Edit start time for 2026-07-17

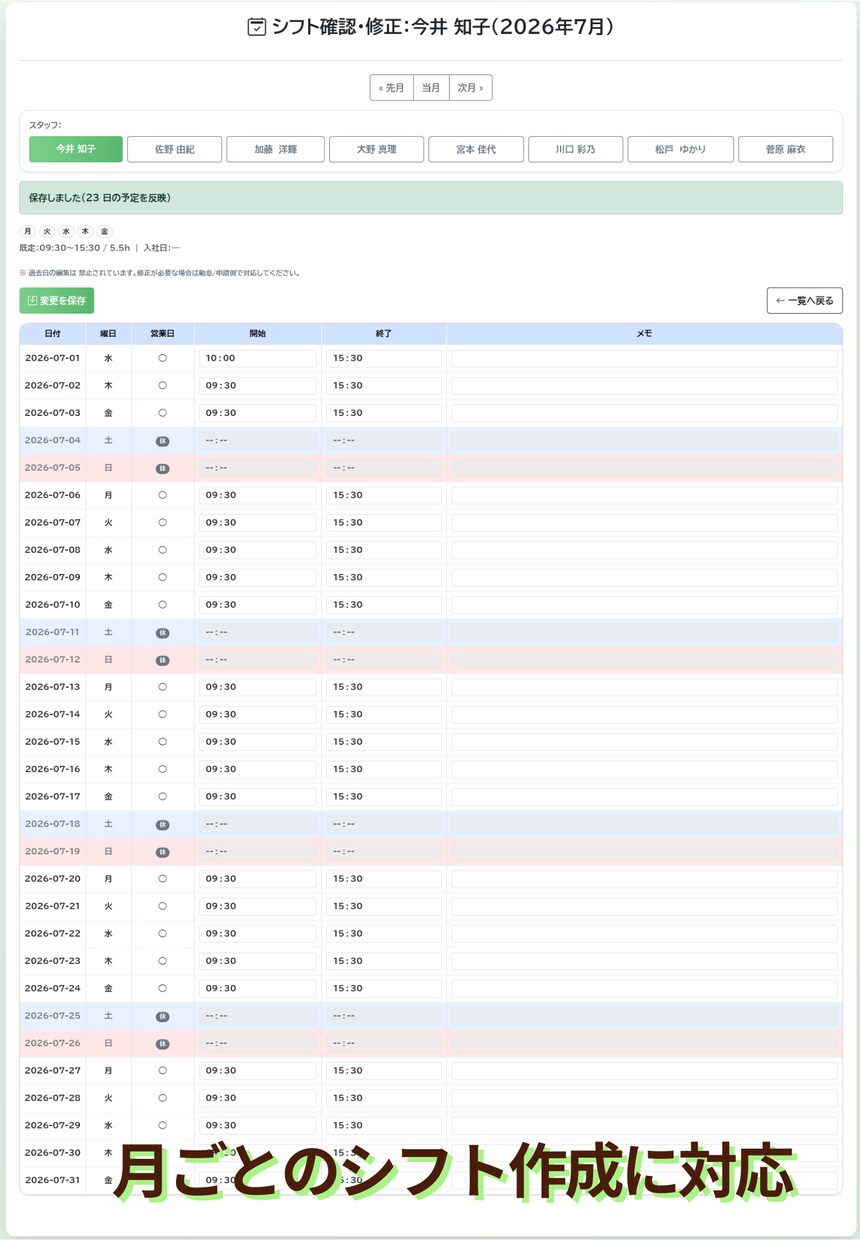tap(258, 797)
